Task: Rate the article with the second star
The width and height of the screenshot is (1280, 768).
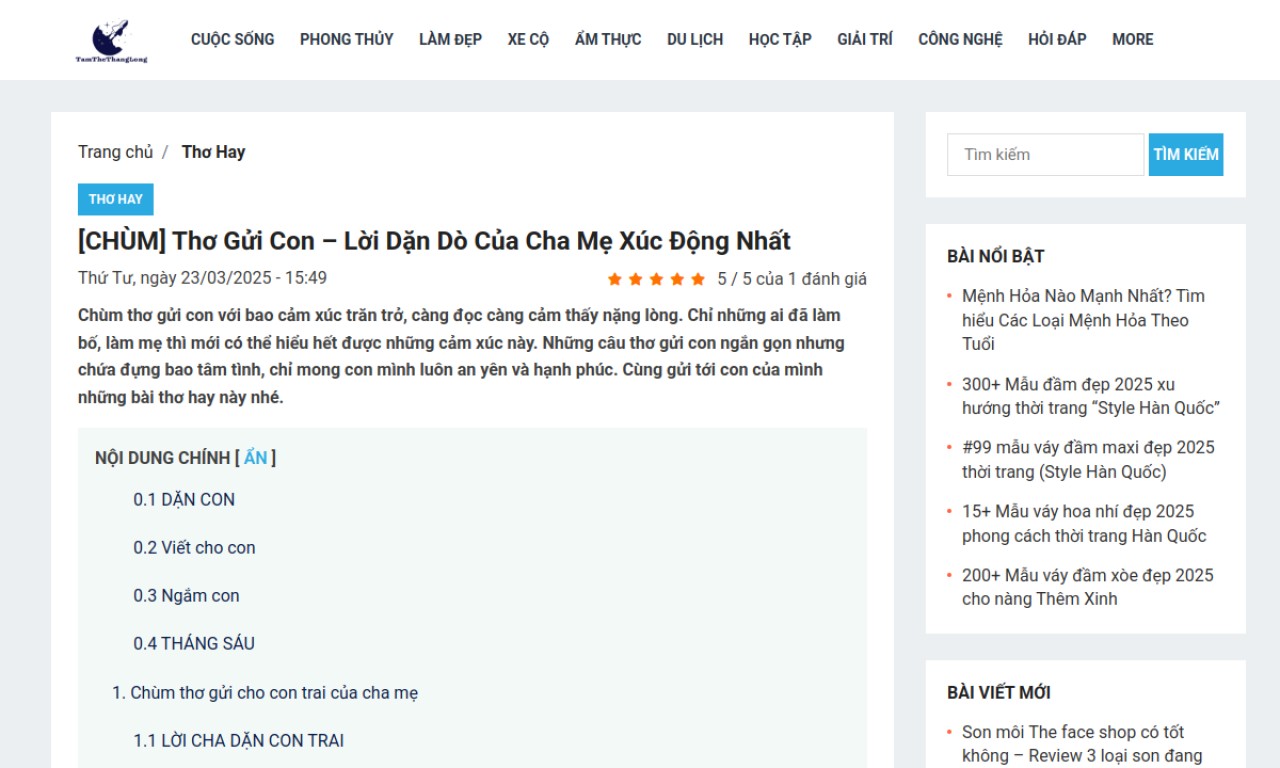Action: (x=635, y=279)
